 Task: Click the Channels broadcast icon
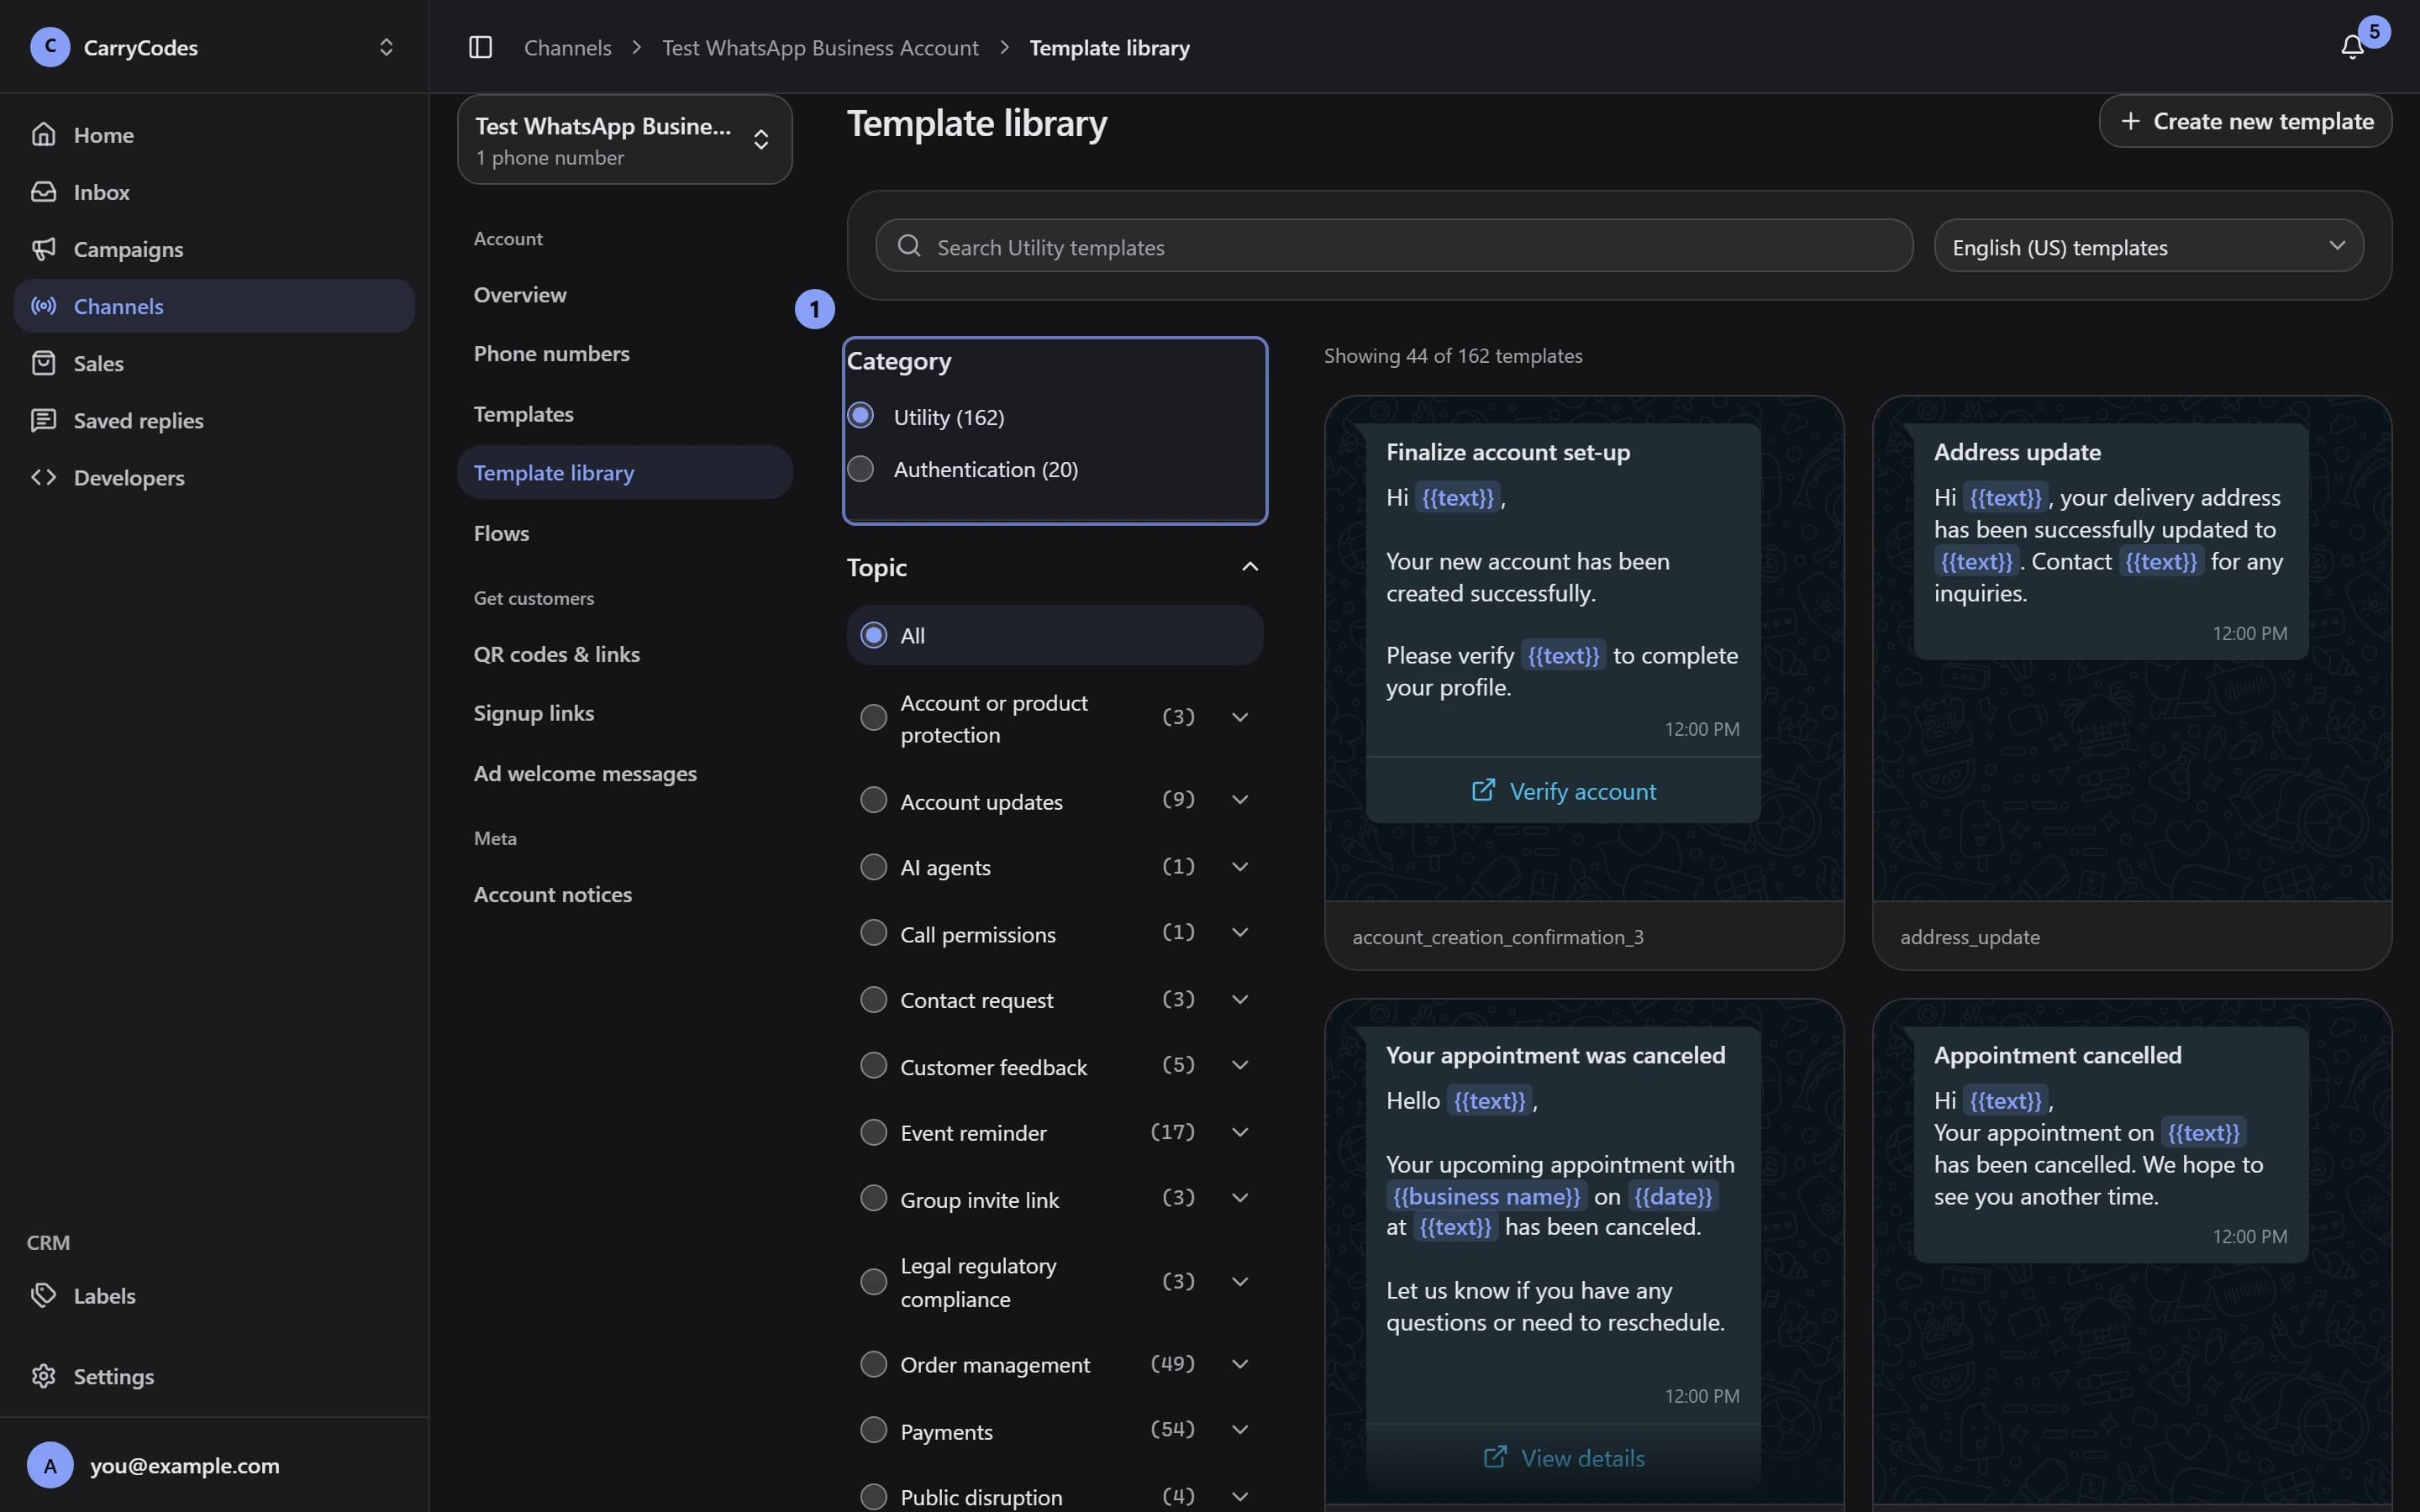pyautogui.click(x=43, y=305)
